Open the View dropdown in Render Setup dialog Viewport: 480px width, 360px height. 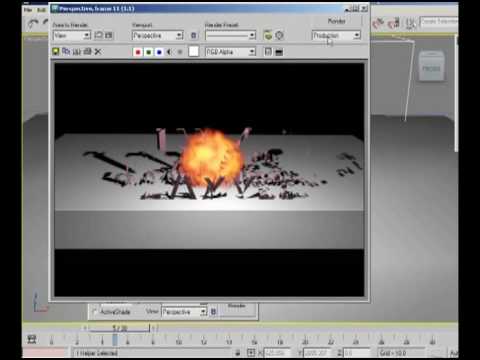184,312
